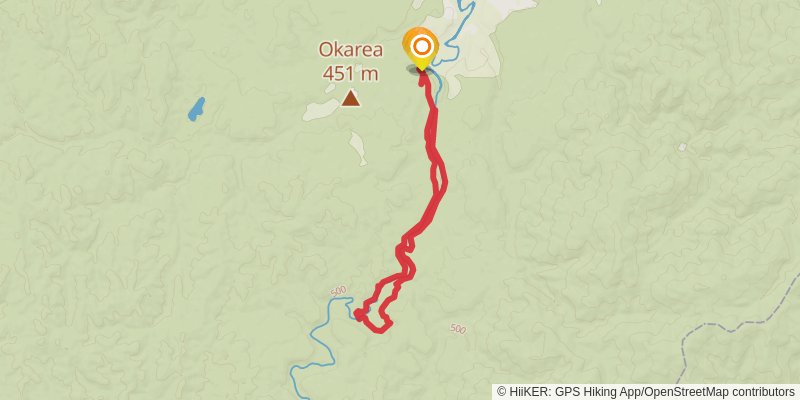
Task: Click the orange trailhead pin marker
Action: click(421, 49)
